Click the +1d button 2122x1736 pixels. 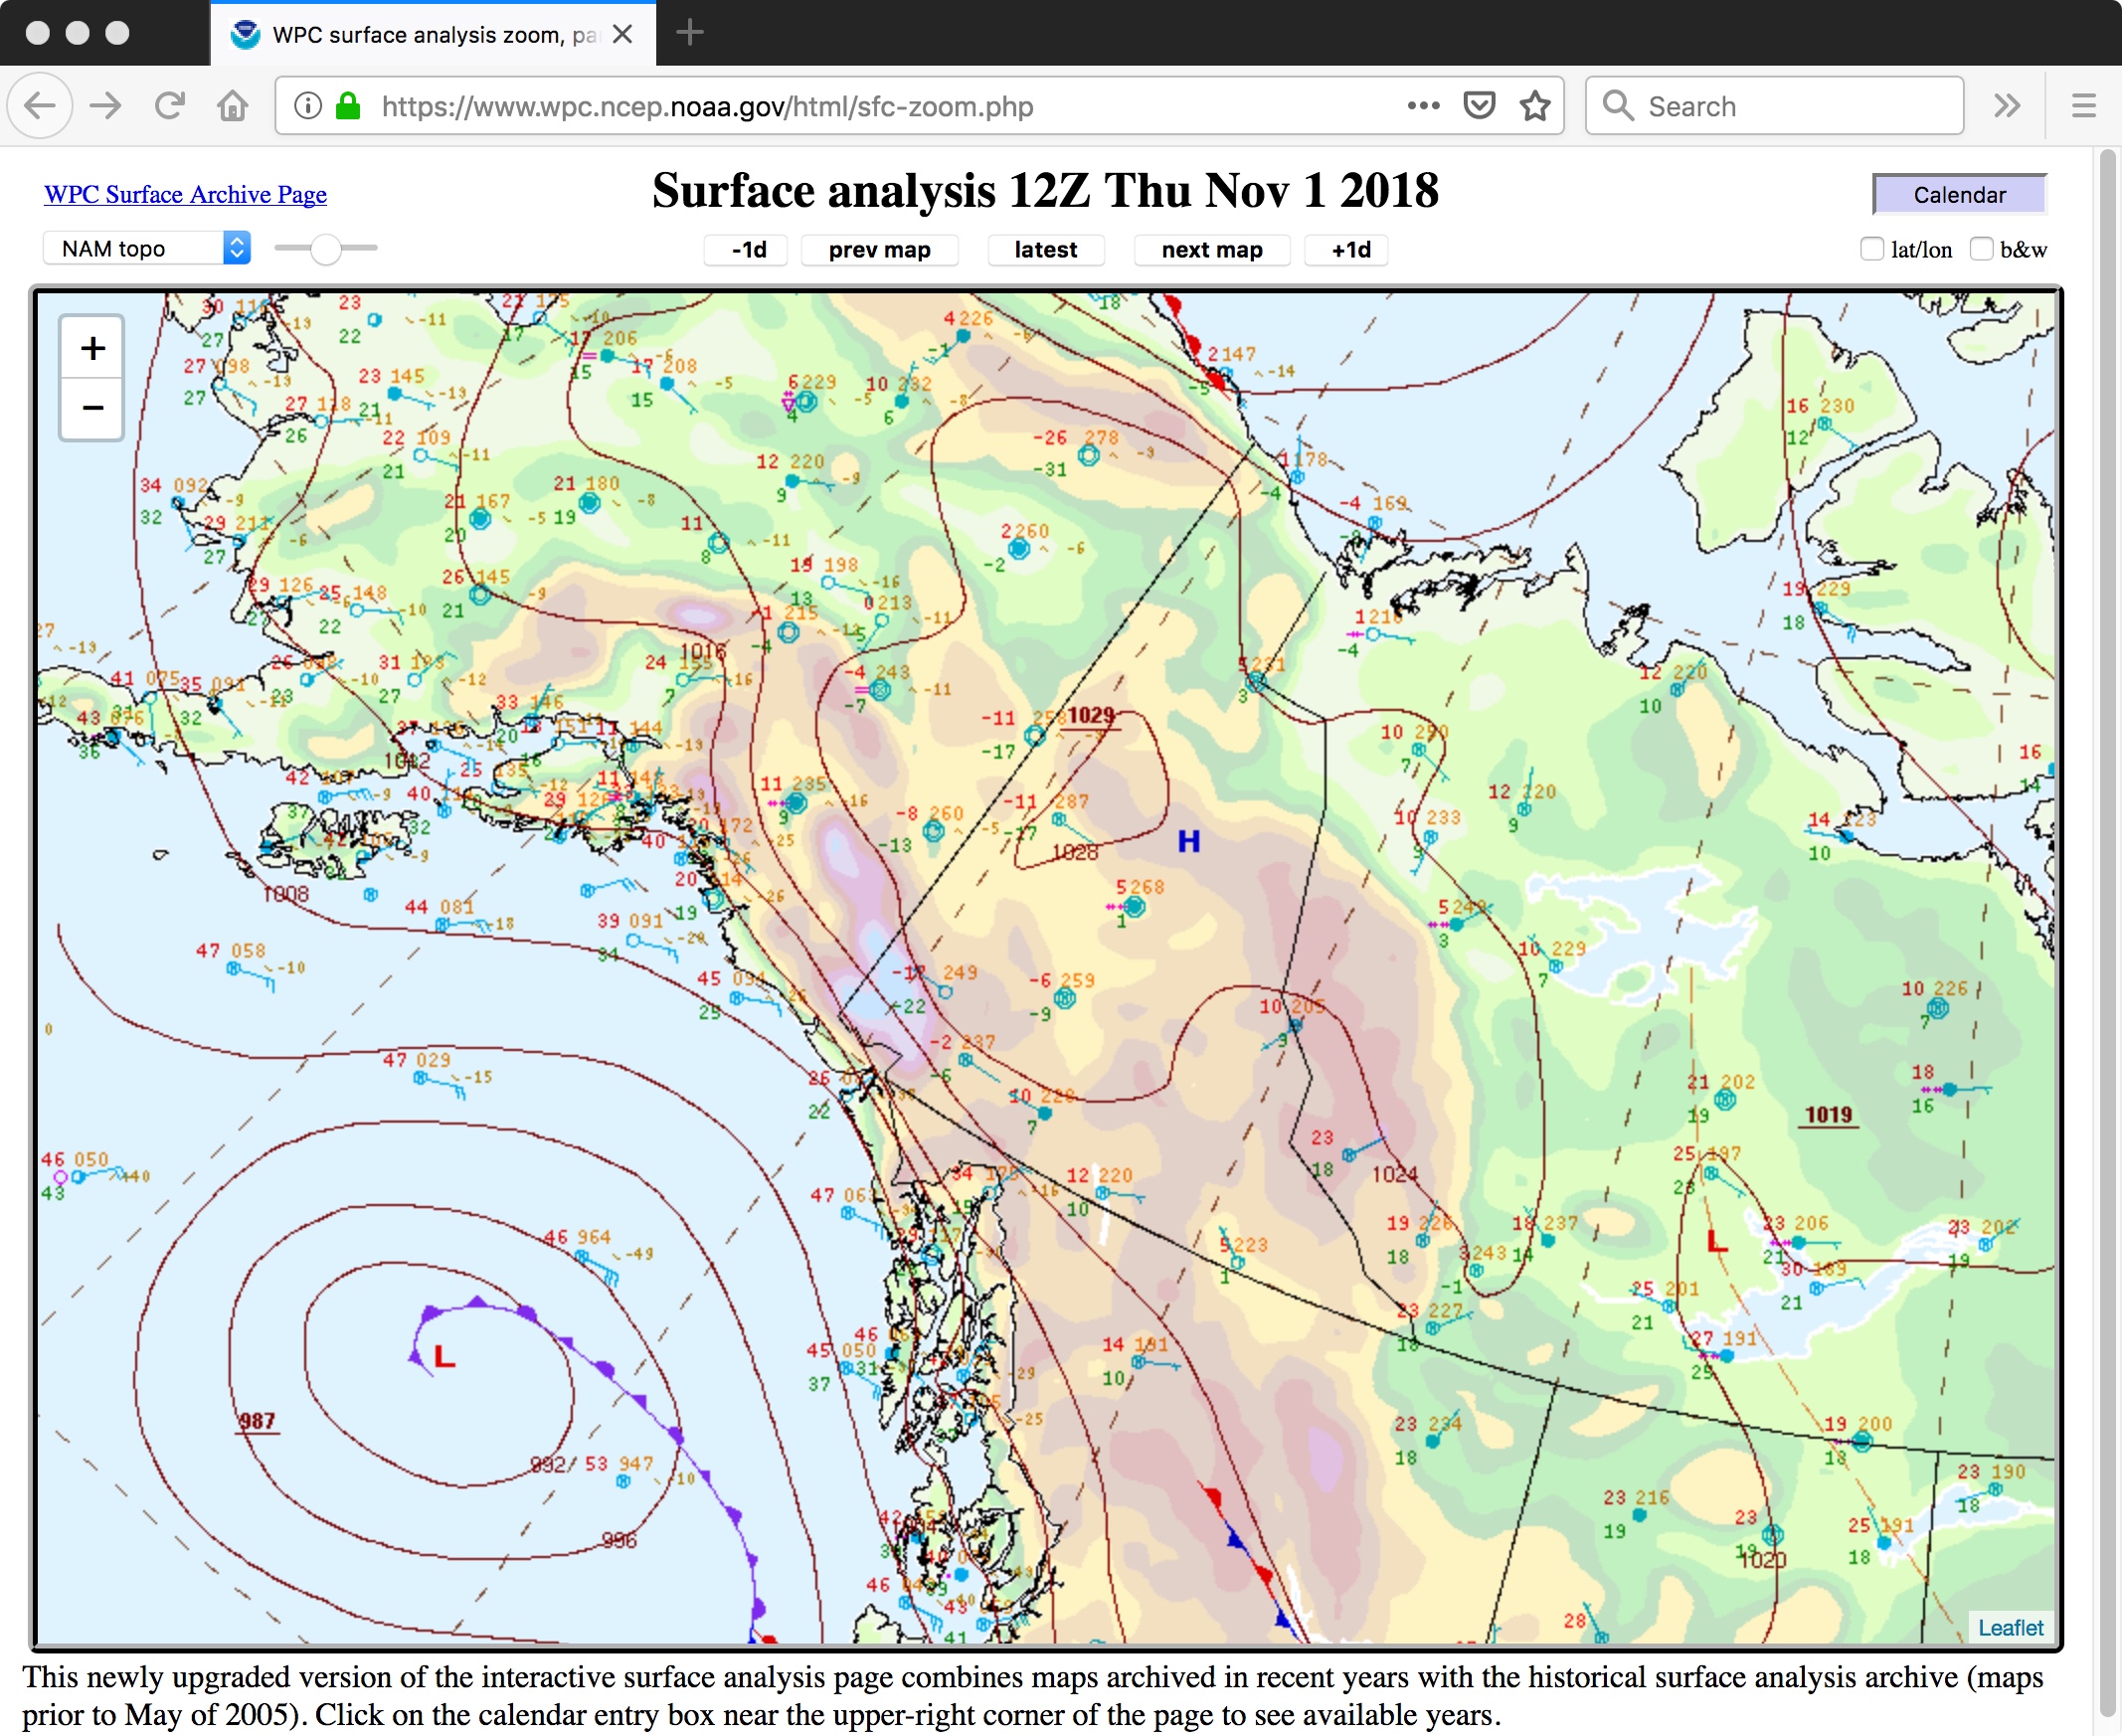coord(1347,250)
